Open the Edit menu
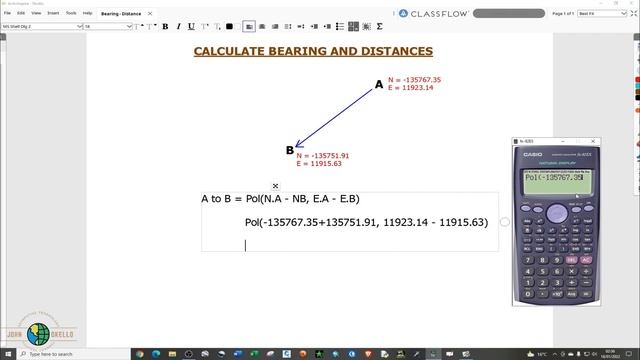640x360 pixels. (x=21, y=13)
